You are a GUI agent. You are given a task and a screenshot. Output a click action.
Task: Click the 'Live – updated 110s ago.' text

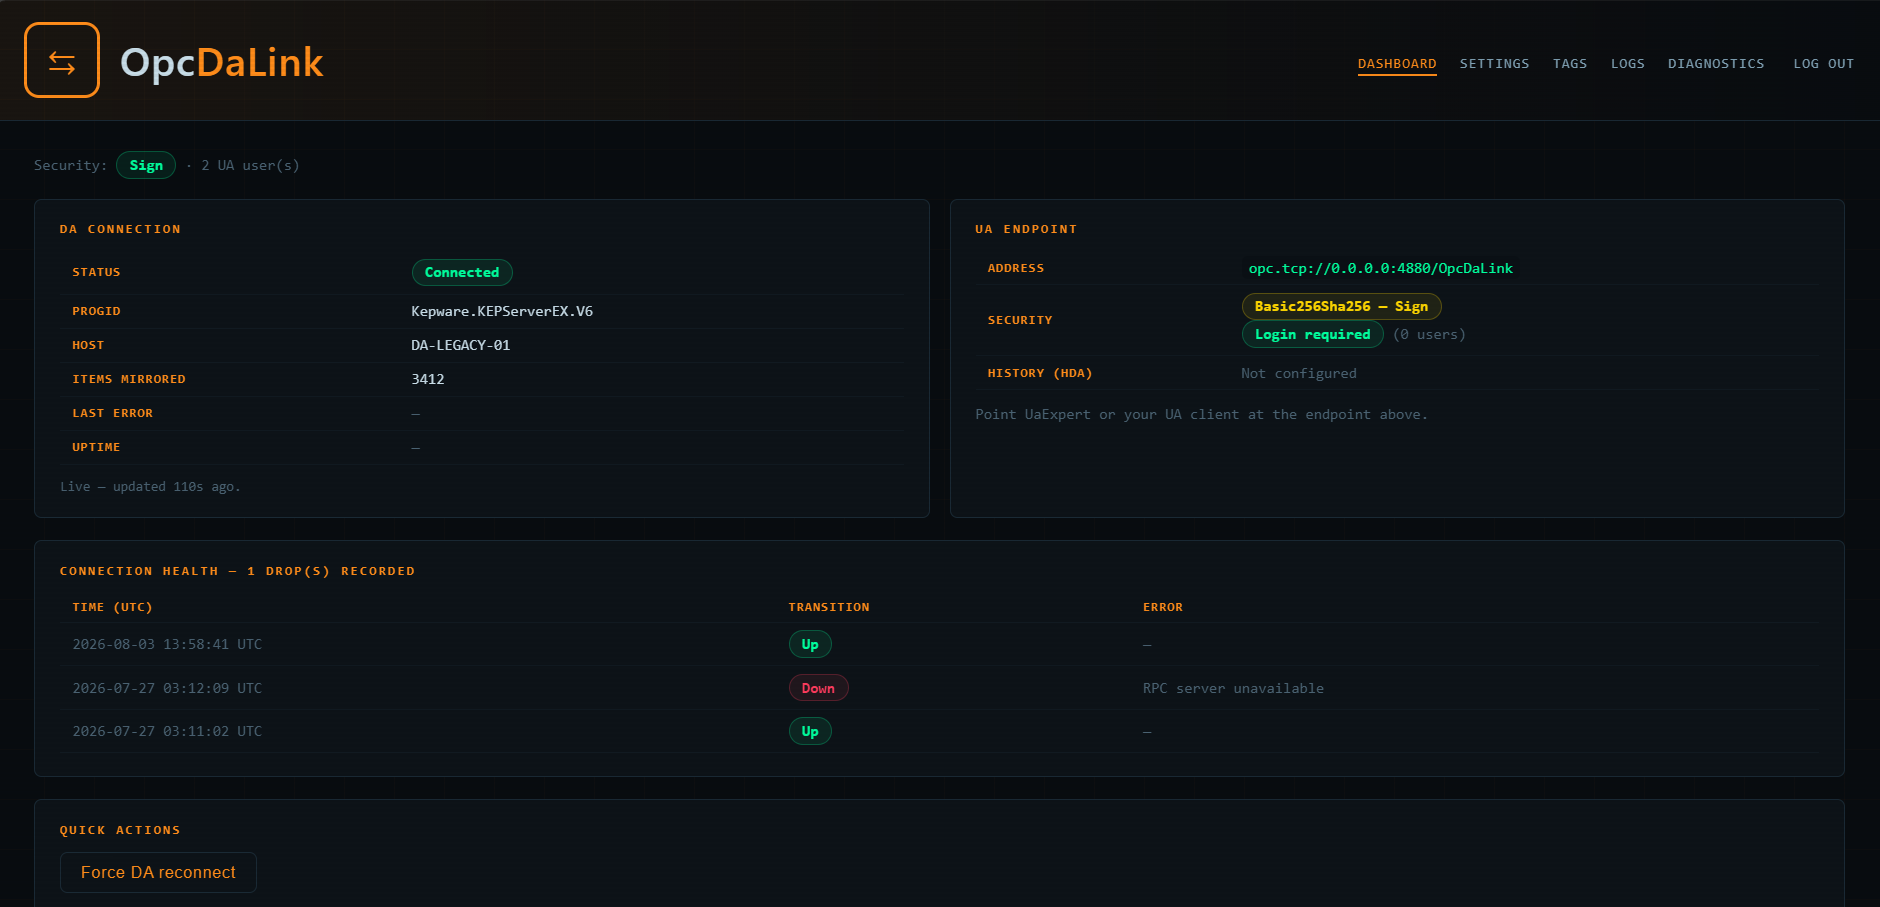[150, 487]
